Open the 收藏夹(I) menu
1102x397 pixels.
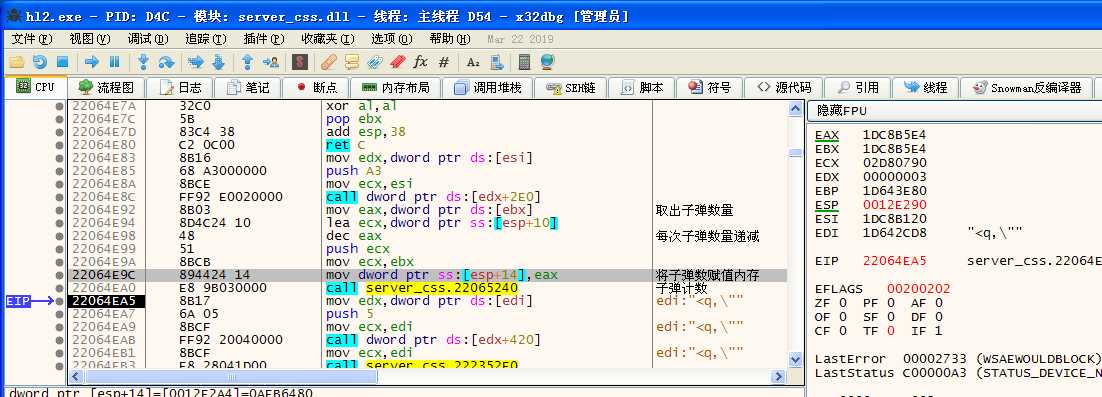point(328,39)
